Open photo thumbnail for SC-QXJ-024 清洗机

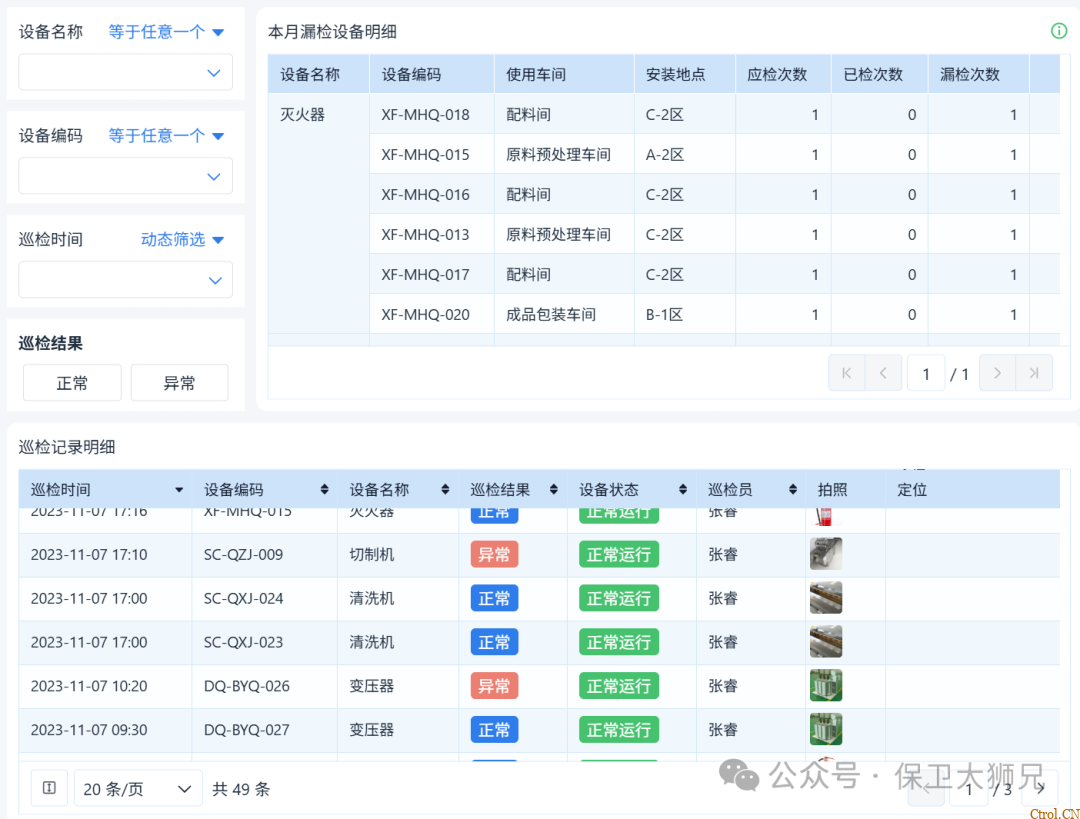pos(826,598)
